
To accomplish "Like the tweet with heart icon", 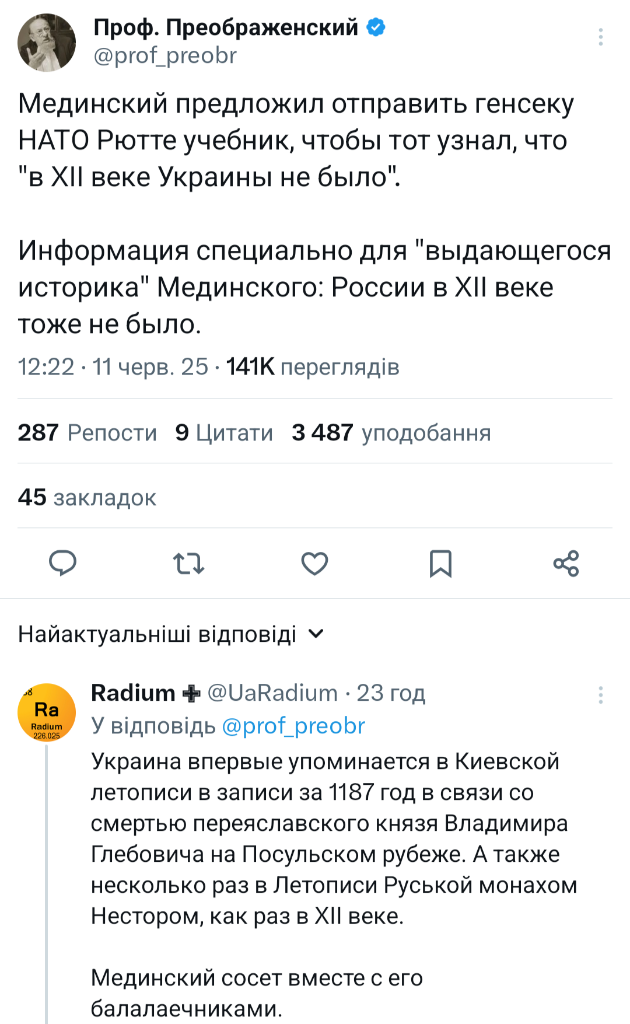I will coord(315,563).
